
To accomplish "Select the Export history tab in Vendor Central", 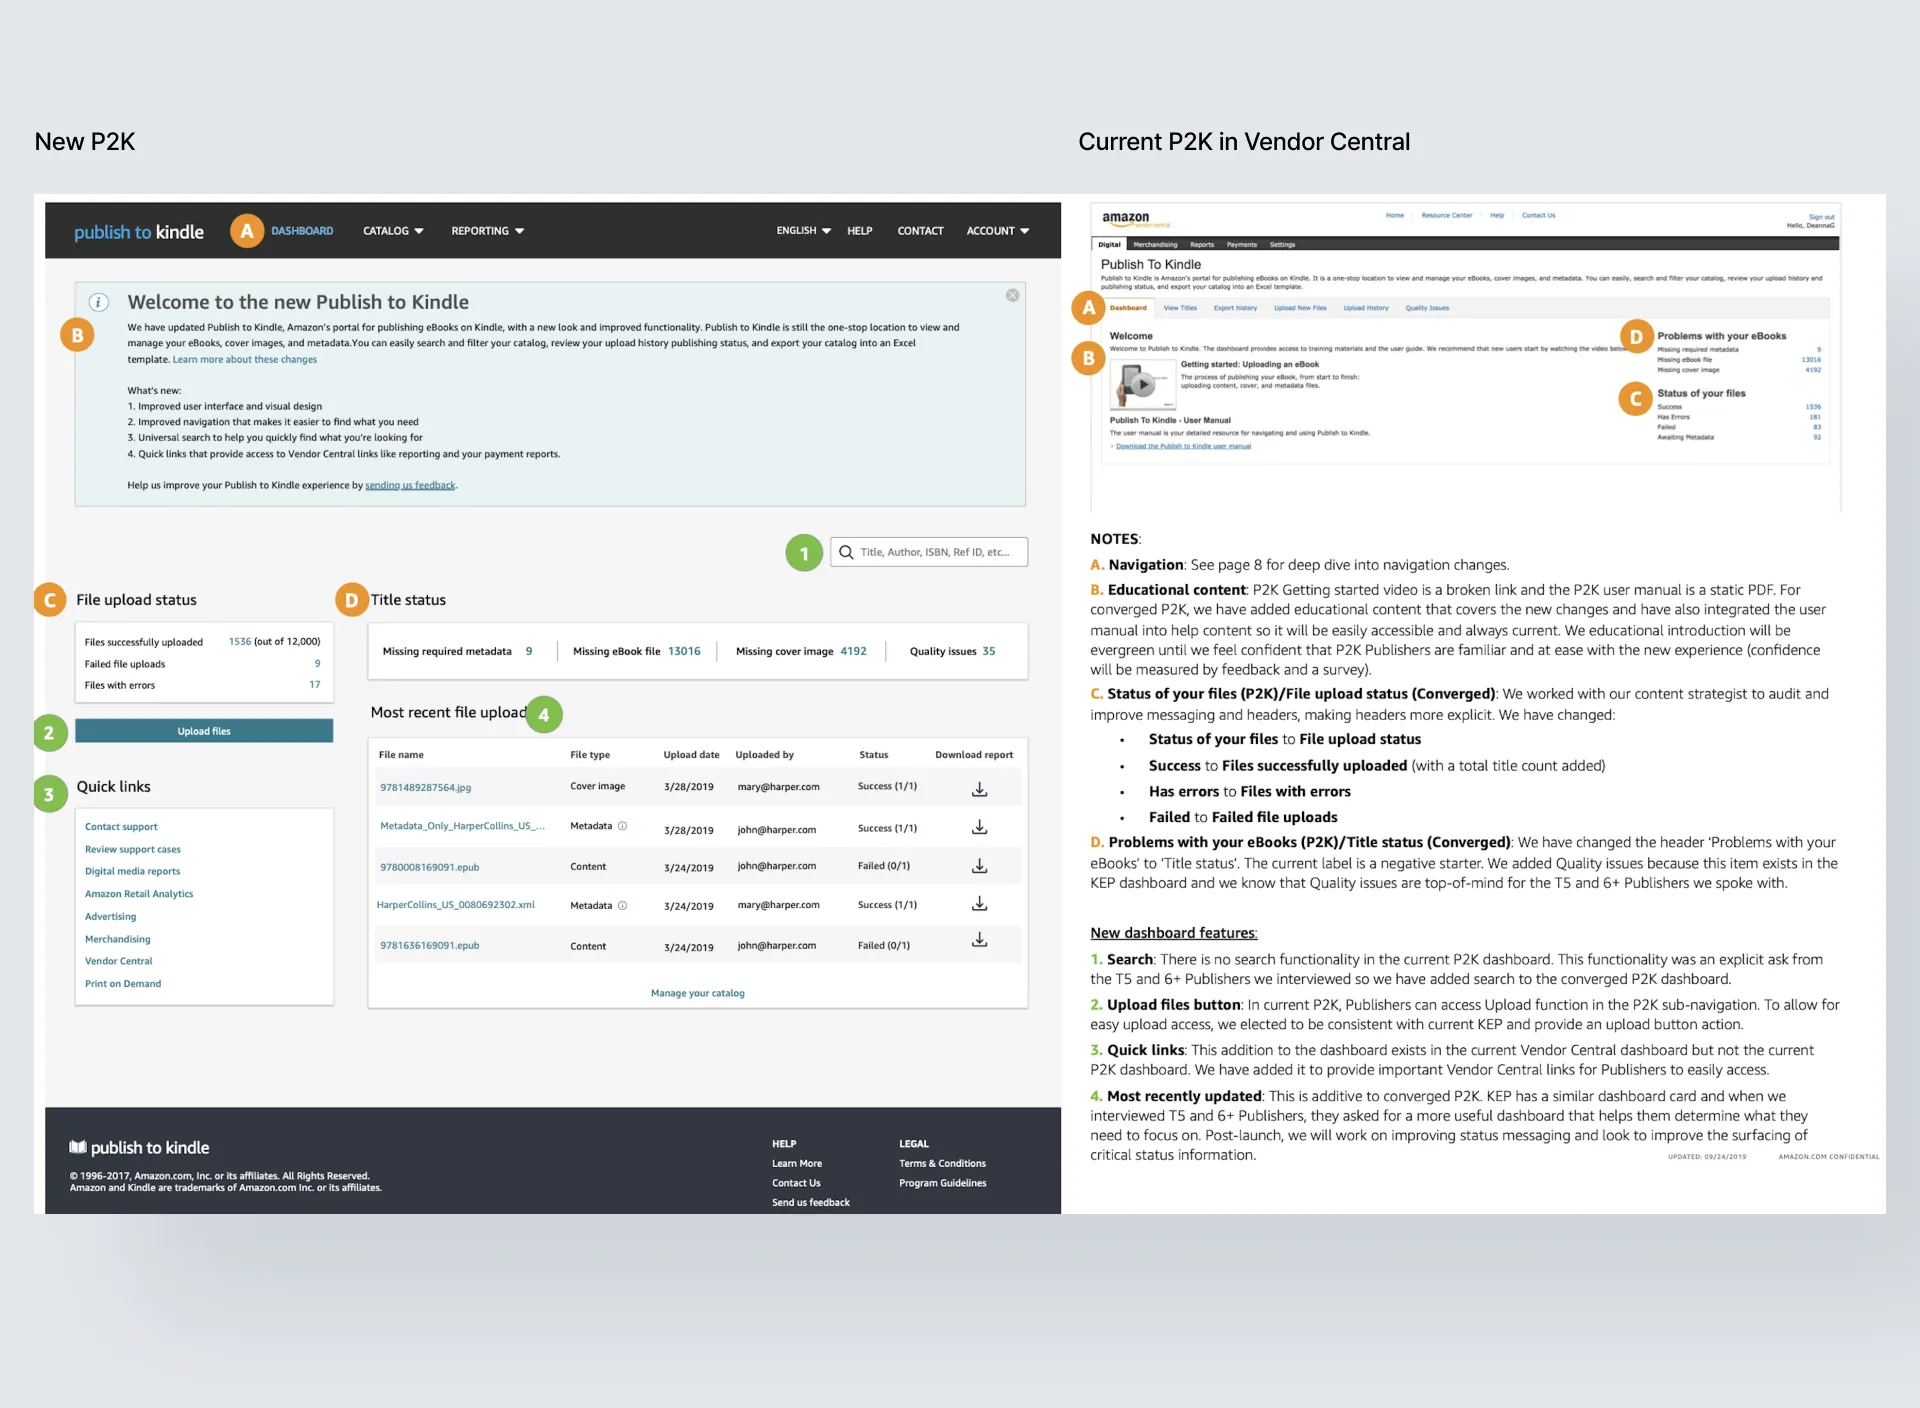I will 1235,308.
